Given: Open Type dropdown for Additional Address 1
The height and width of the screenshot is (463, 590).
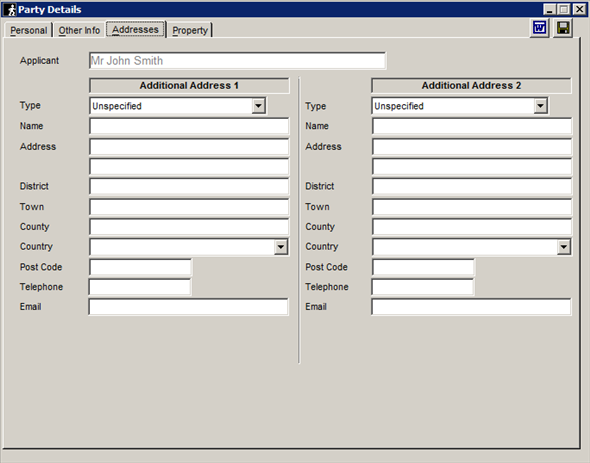Looking at the screenshot, I should point(258,106).
